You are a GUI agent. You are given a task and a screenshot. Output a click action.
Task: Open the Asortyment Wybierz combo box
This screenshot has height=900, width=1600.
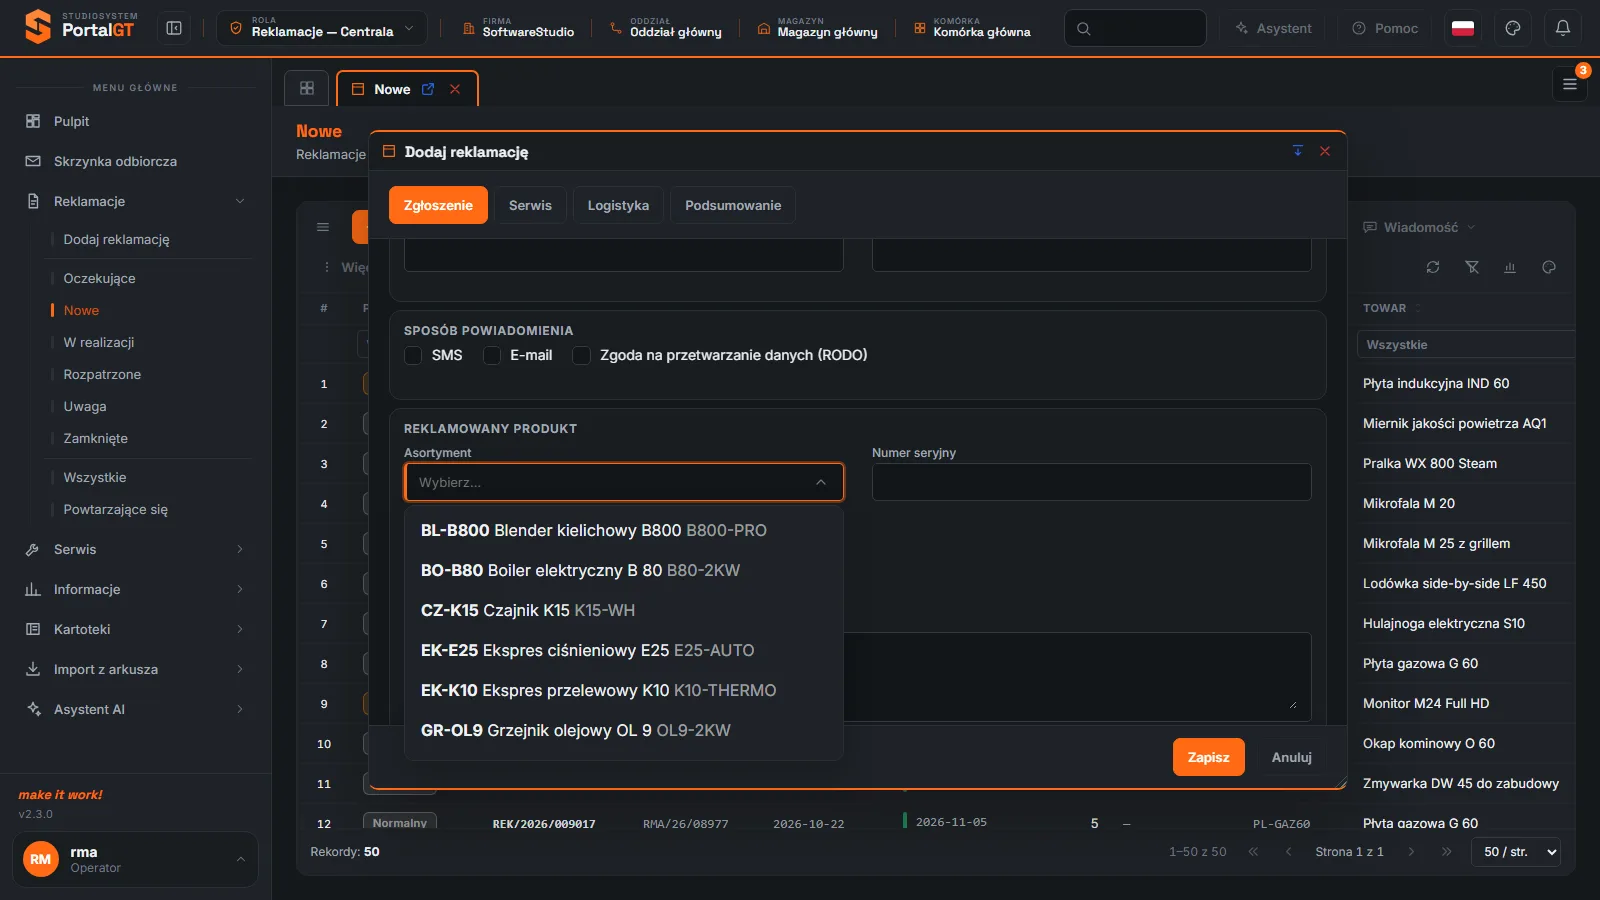click(x=624, y=482)
